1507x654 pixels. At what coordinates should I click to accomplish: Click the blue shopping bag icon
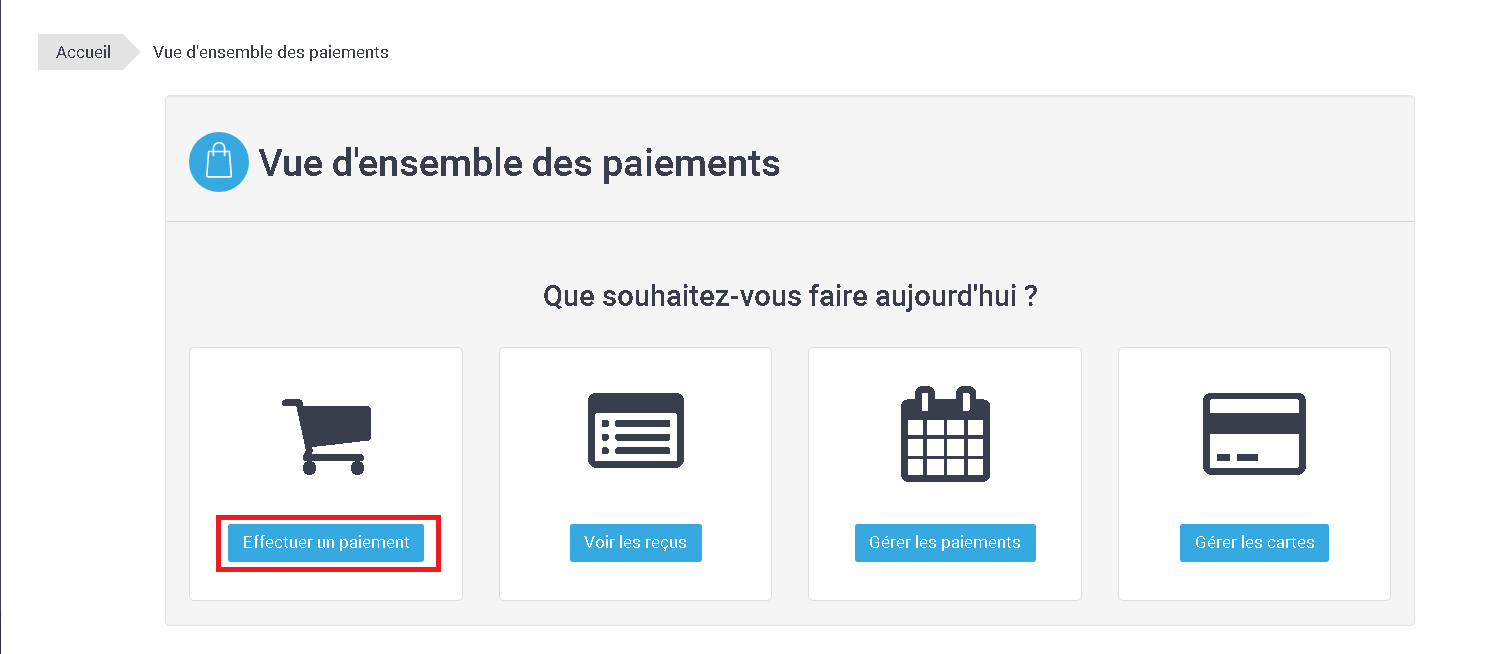(x=219, y=162)
